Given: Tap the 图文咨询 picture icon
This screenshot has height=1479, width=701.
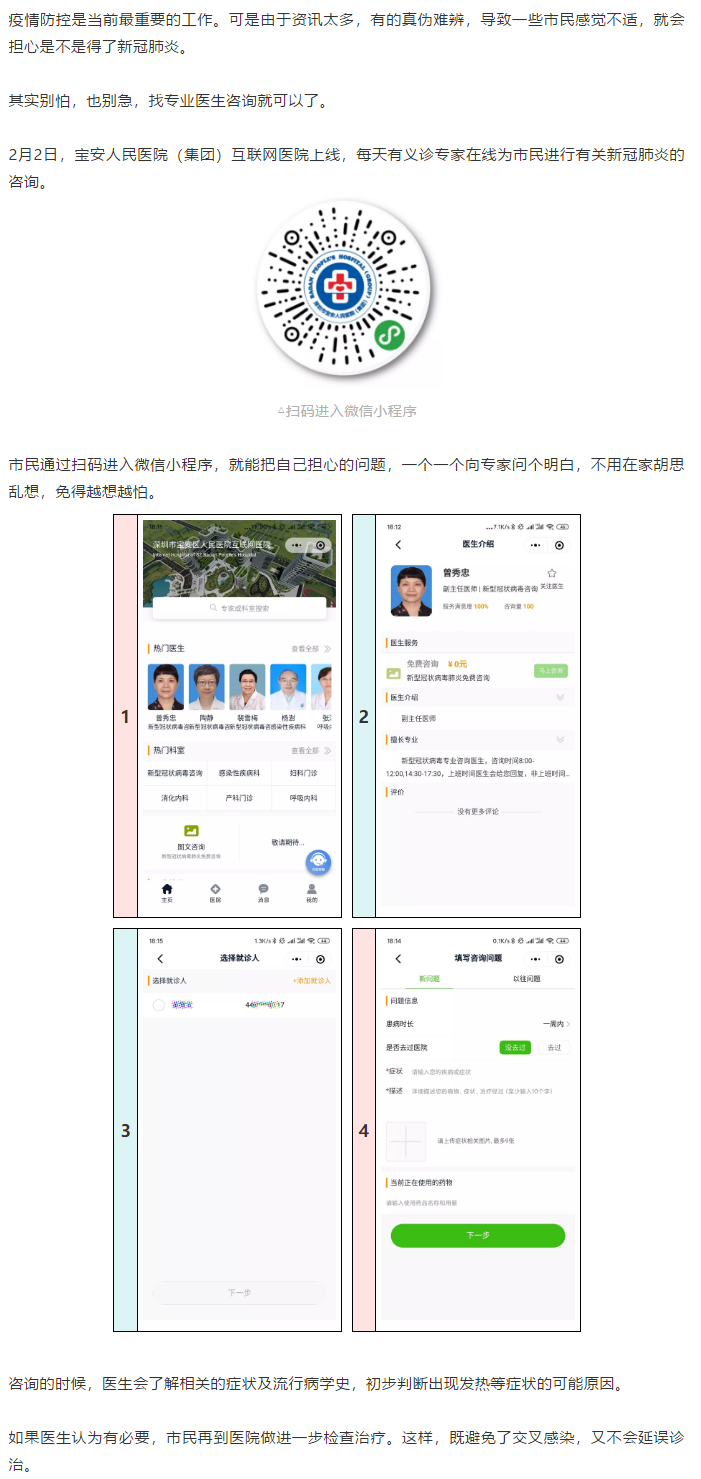Looking at the screenshot, I should (x=191, y=831).
